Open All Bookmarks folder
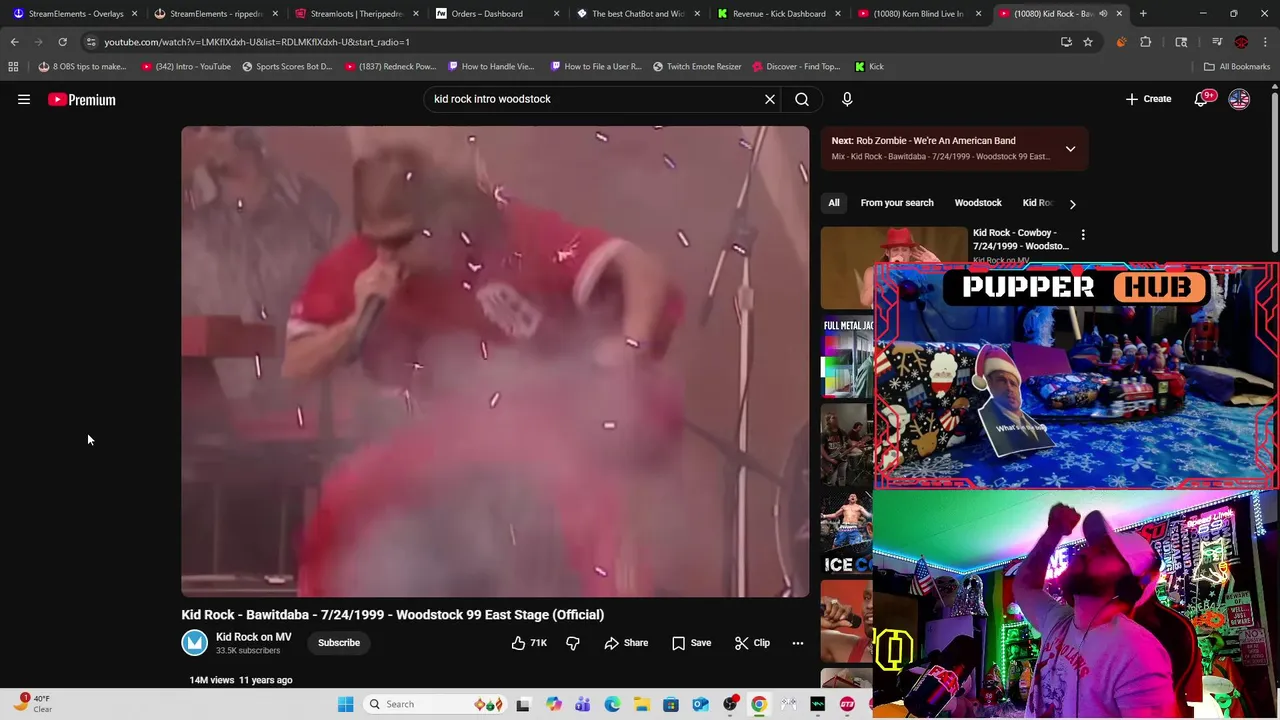Screen dimensions: 1280x720 pyautogui.click(x=1236, y=66)
